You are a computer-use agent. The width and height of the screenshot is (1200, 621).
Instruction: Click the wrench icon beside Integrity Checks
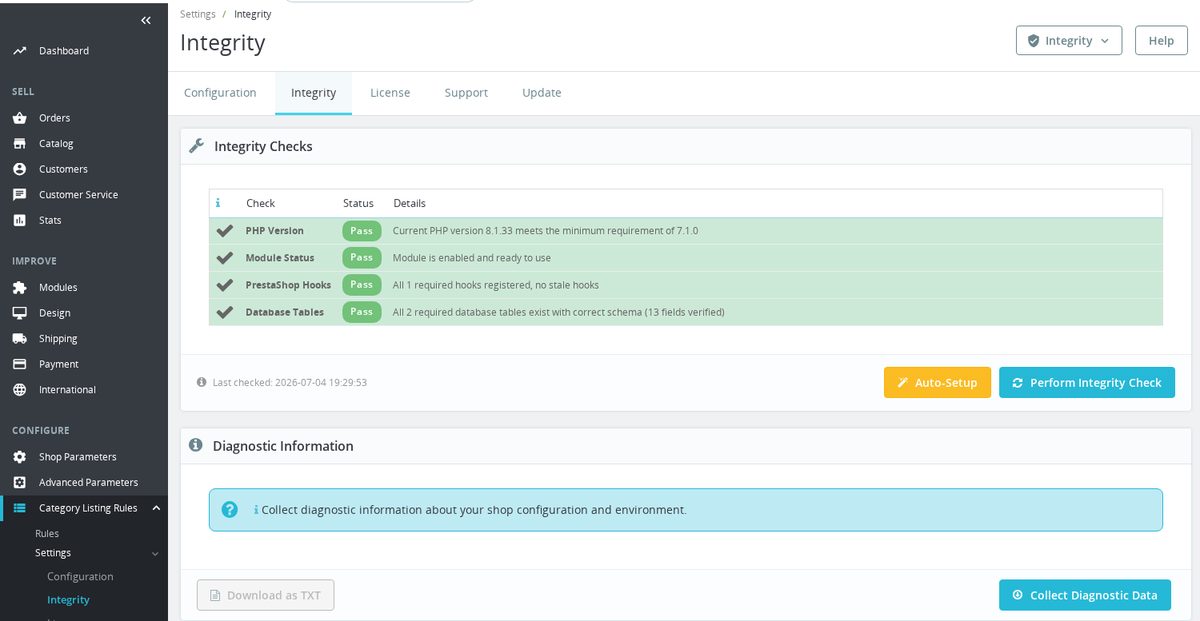click(x=197, y=145)
